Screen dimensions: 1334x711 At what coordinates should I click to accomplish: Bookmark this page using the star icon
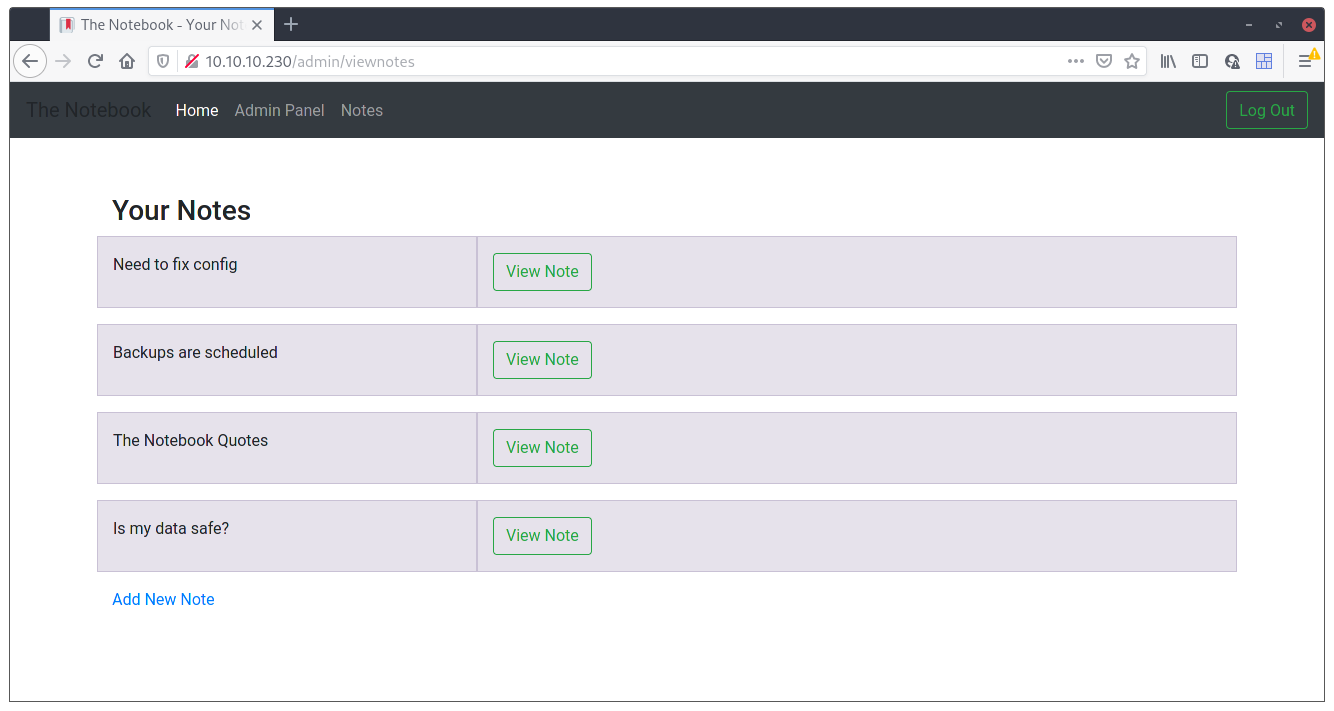(x=1132, y=61)
